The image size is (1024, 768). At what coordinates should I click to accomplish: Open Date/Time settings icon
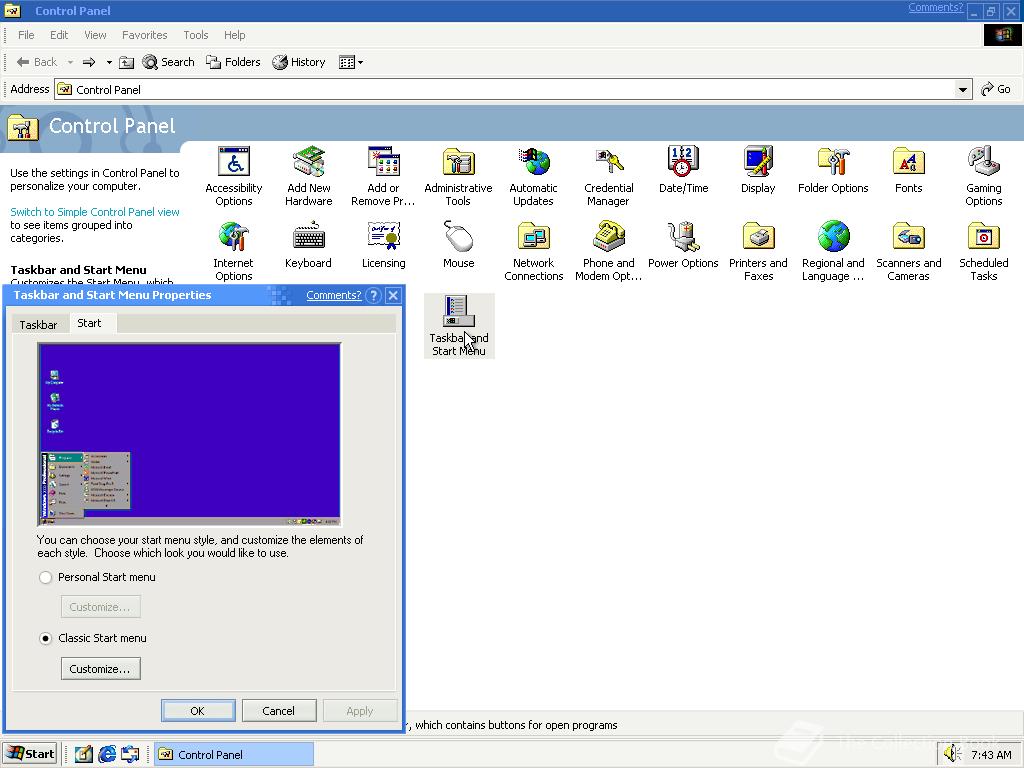point(683,170)
